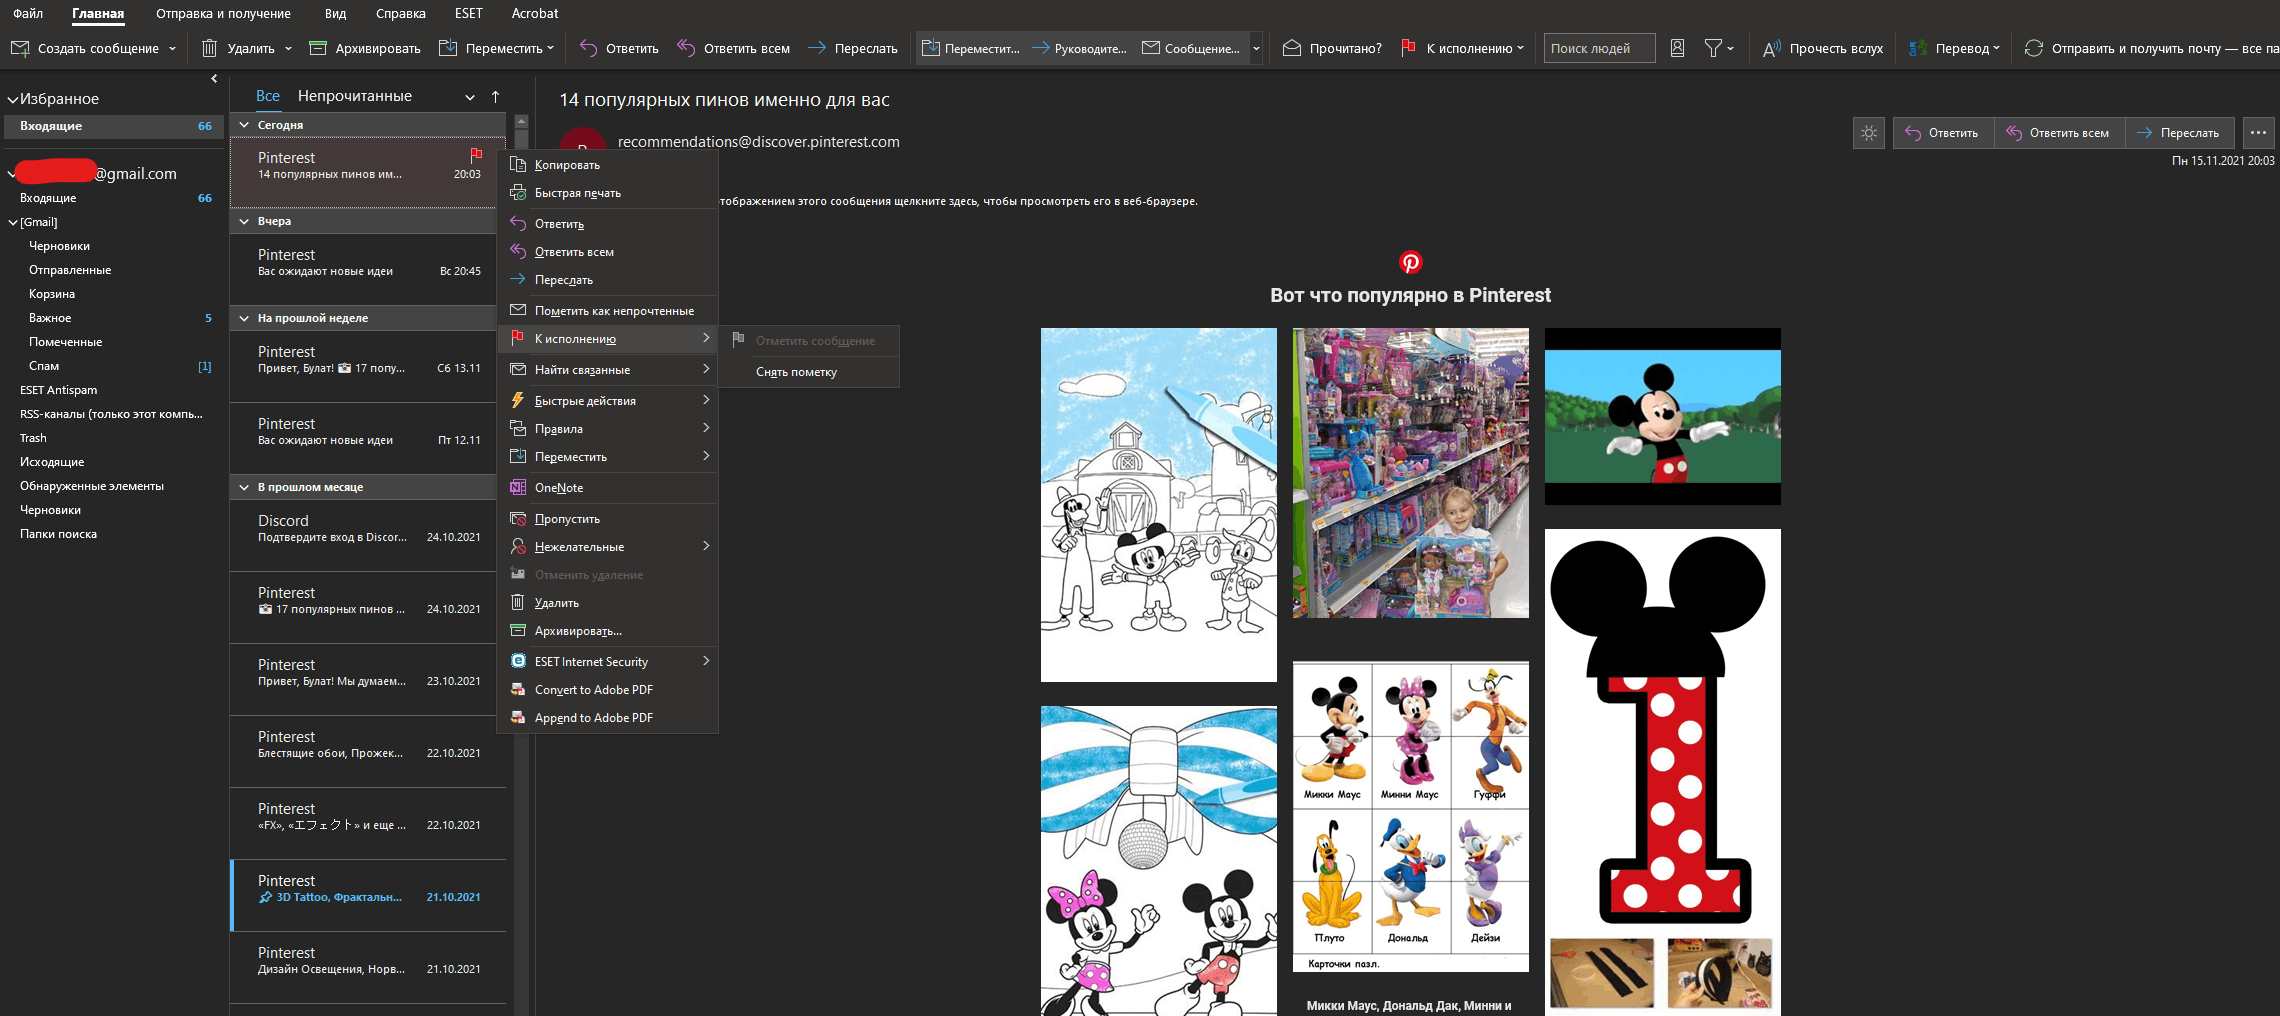Click the red flag Follow Up icon in ribbon
Screen dimensions: 2280x1016
click(1409, 48)
